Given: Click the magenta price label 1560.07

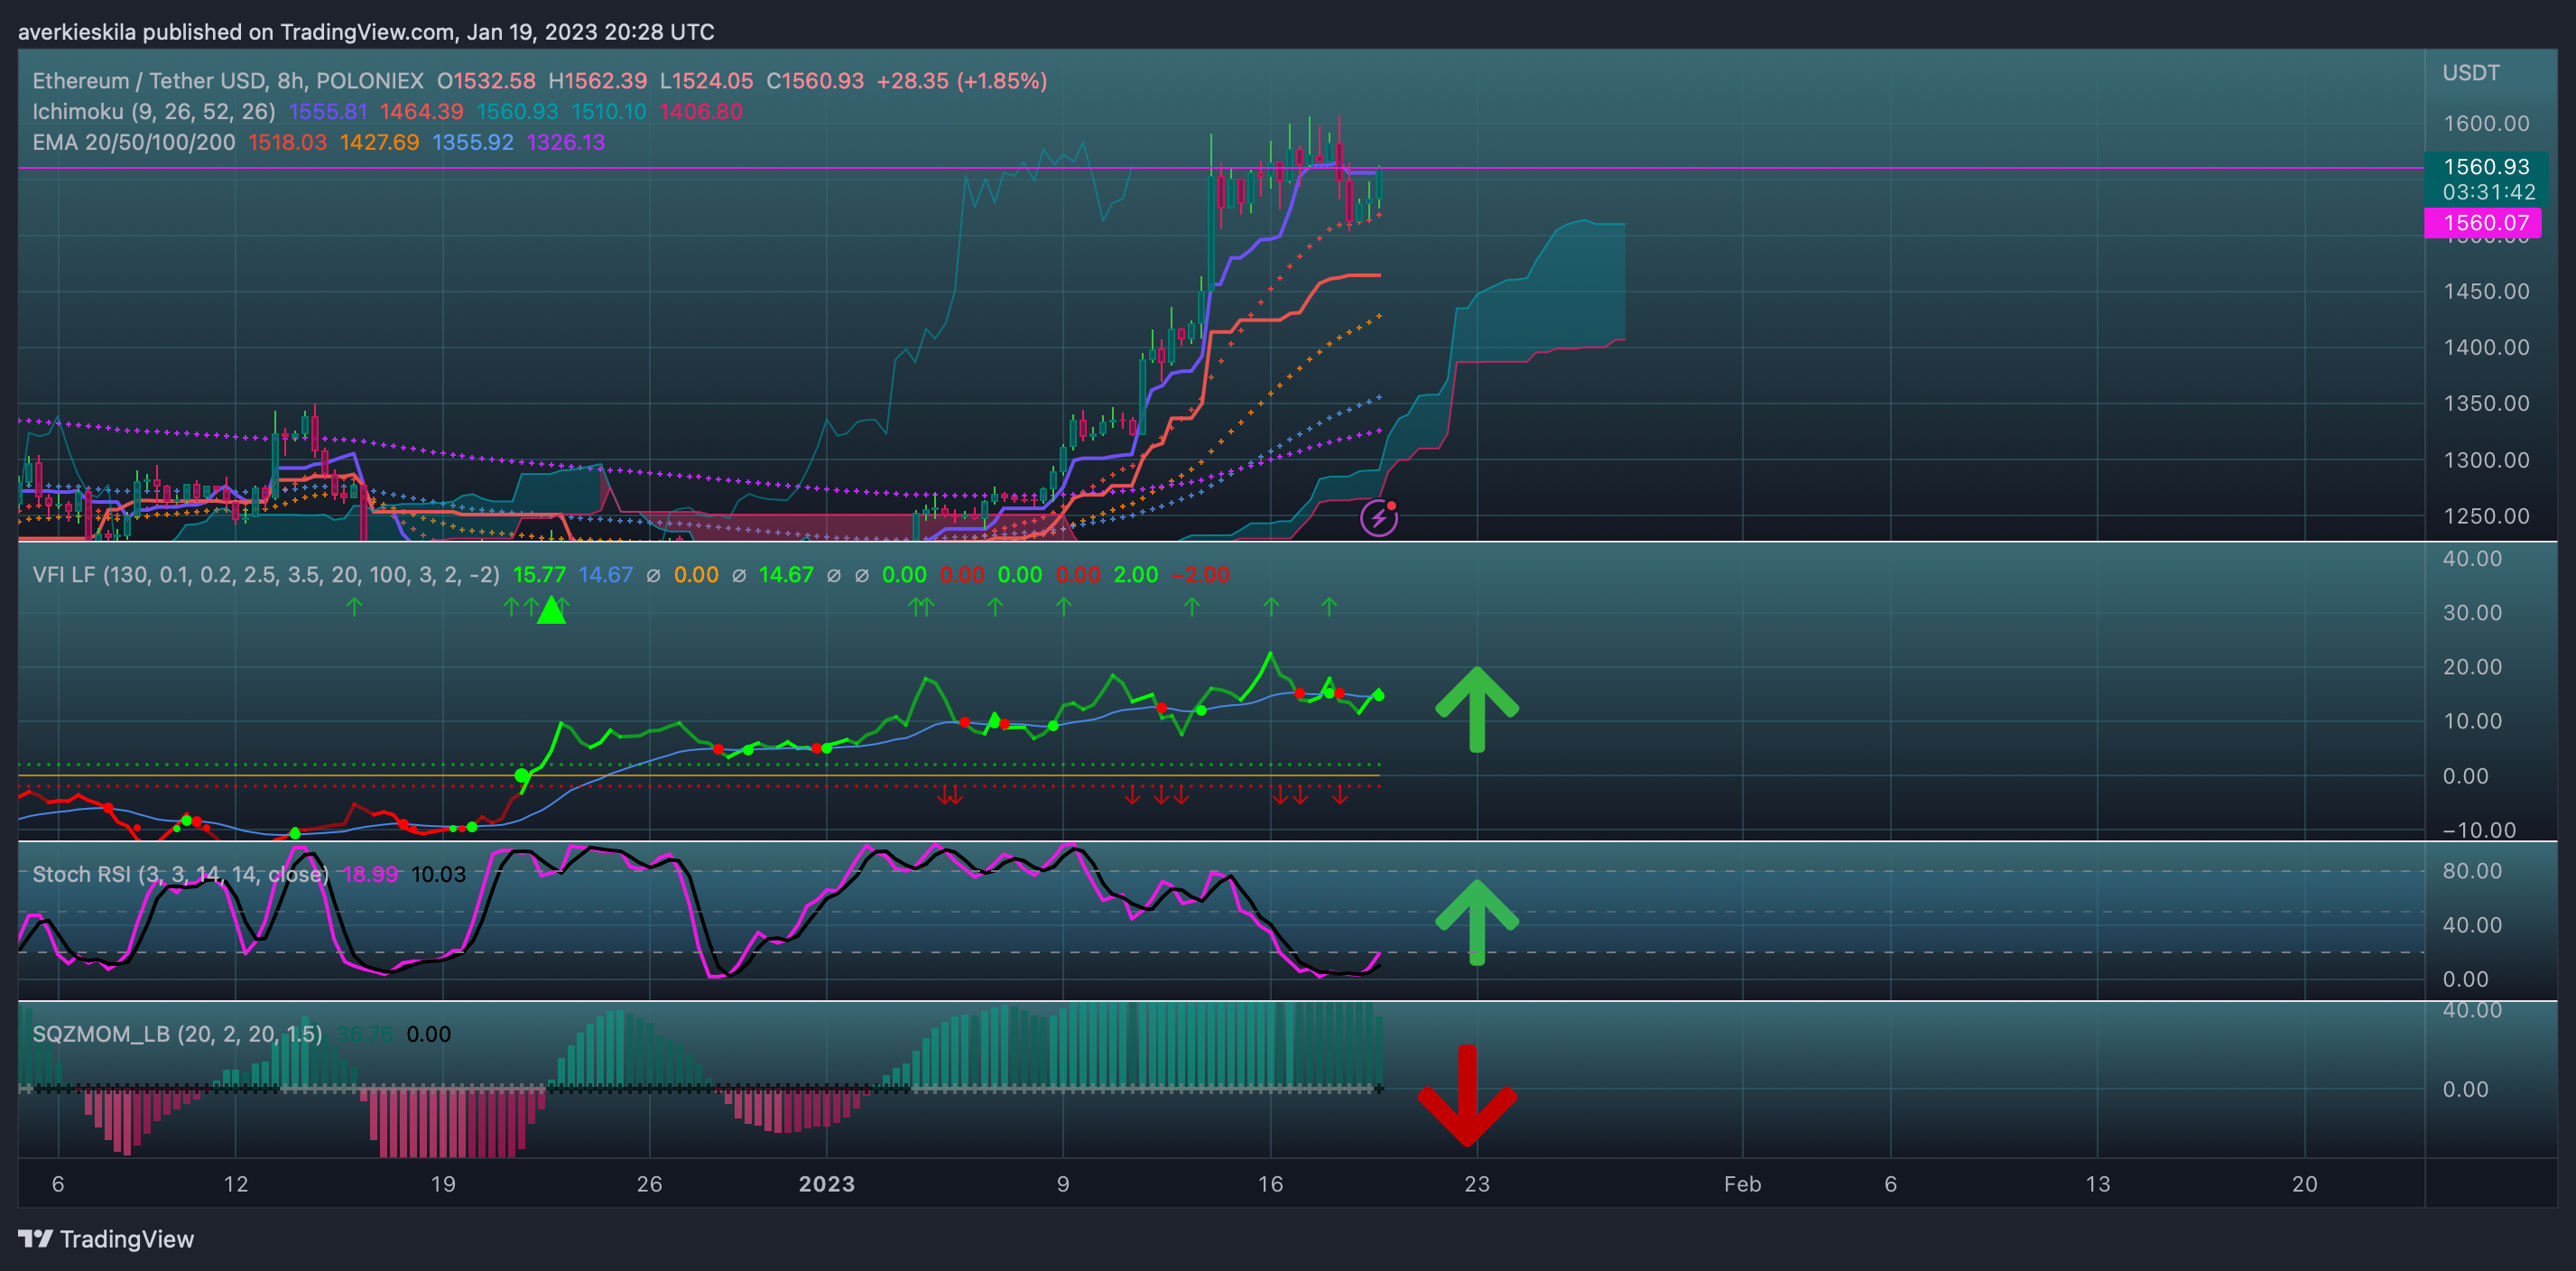Looking at the screenshot, I should click(2485, 222).
